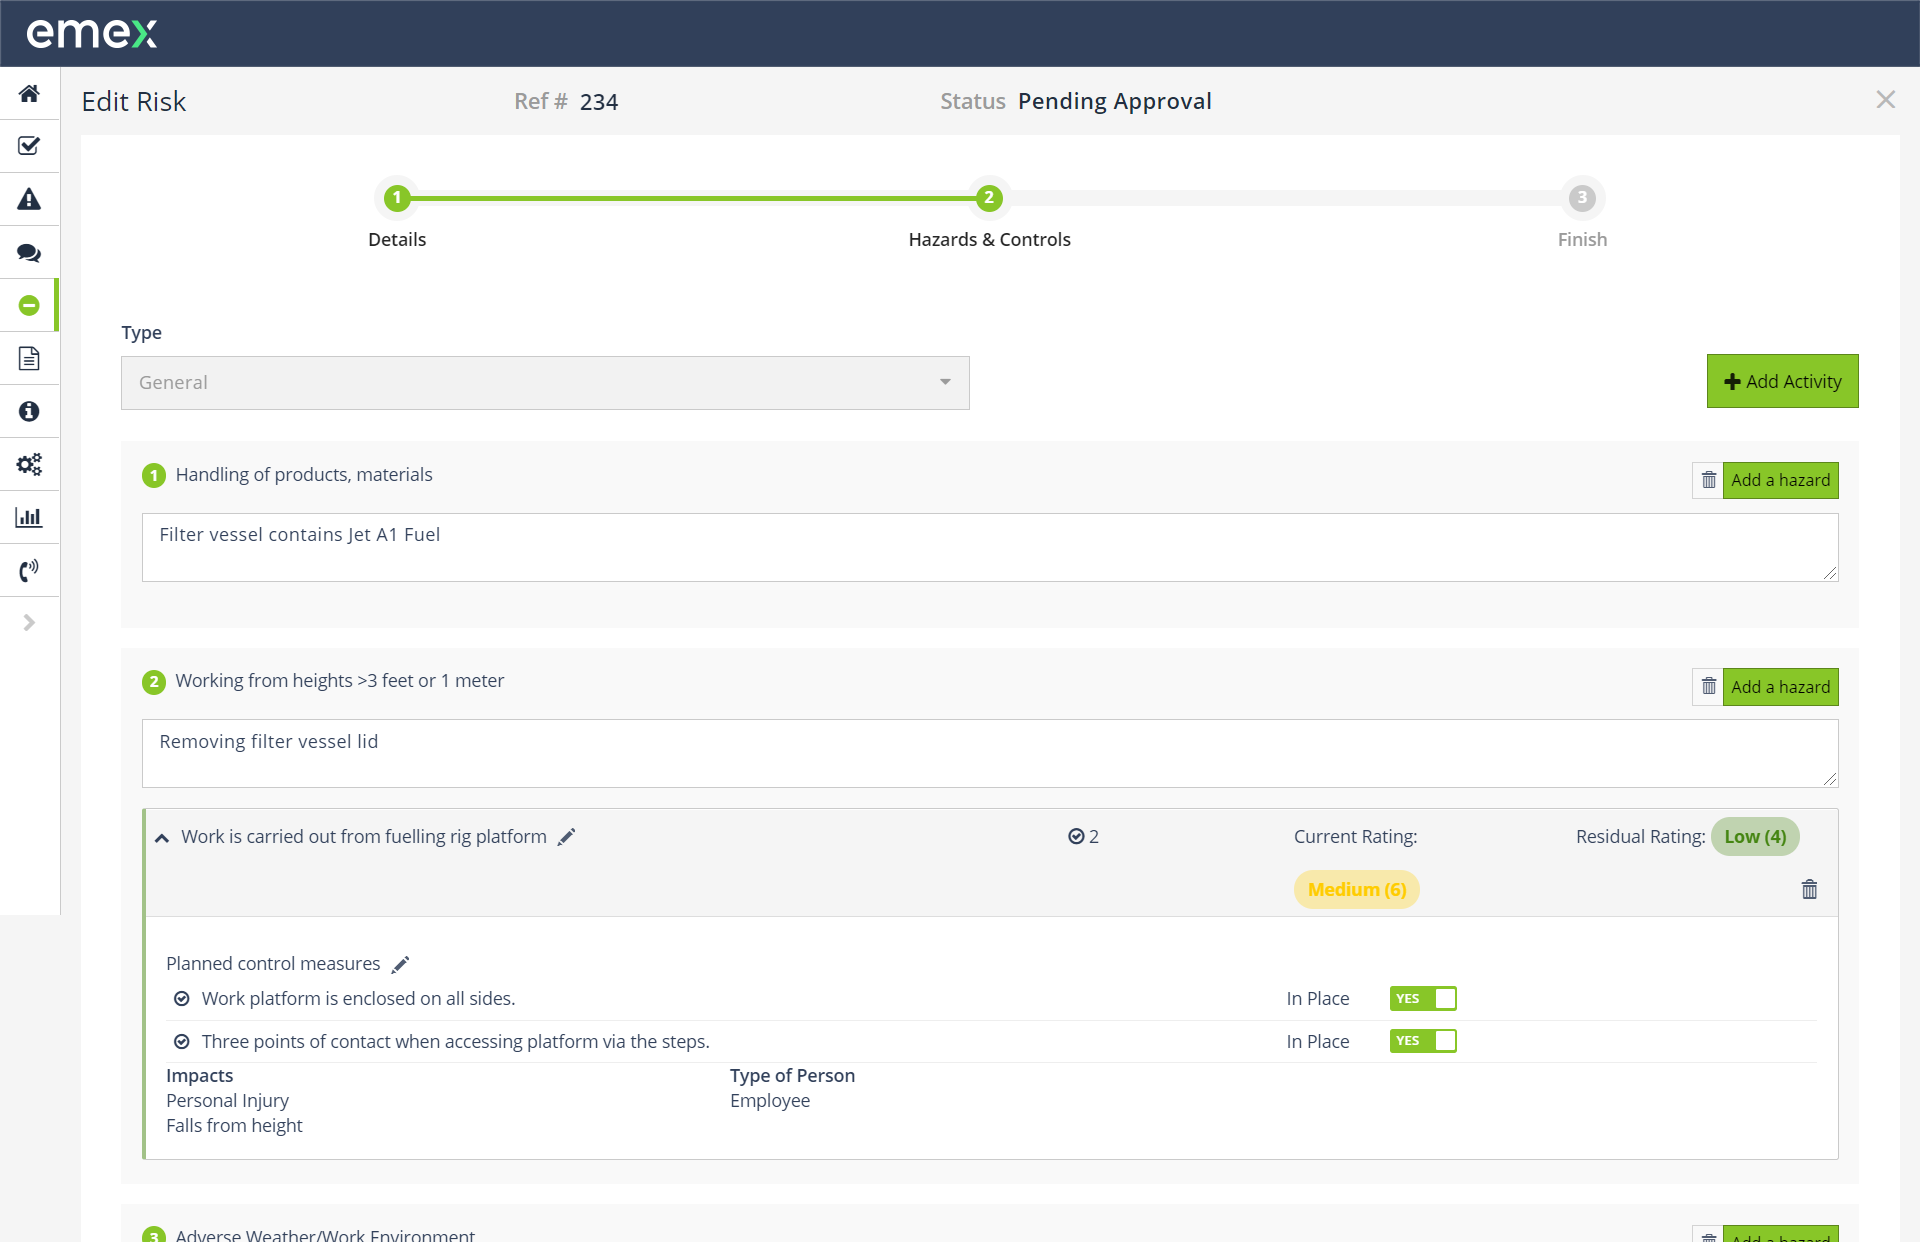View the reports bar chart in sidebar
1920x1242 pixels.
pyautogui.click(x=29, y=517)
